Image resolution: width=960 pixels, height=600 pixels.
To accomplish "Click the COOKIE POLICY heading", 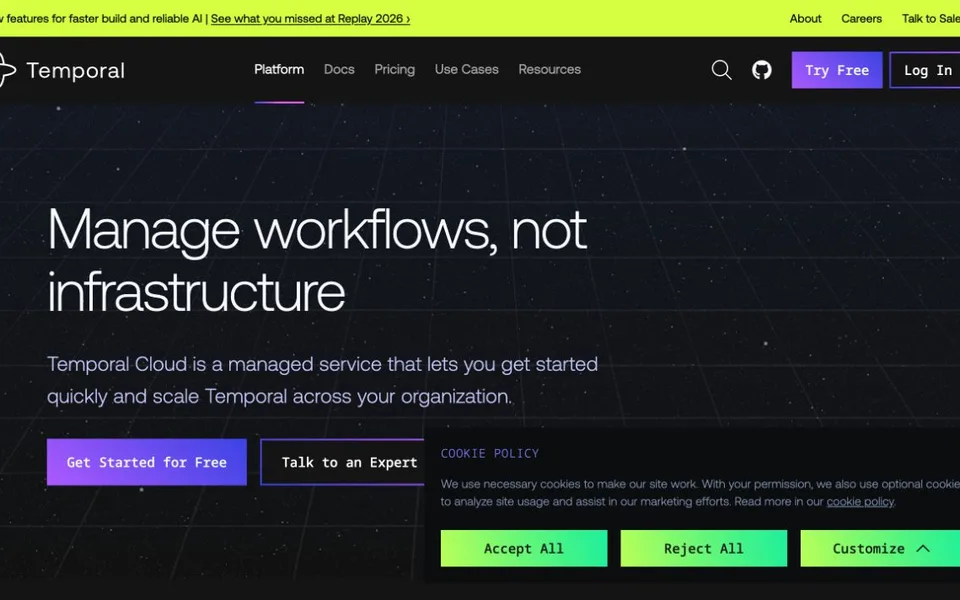I will point(490,454).
